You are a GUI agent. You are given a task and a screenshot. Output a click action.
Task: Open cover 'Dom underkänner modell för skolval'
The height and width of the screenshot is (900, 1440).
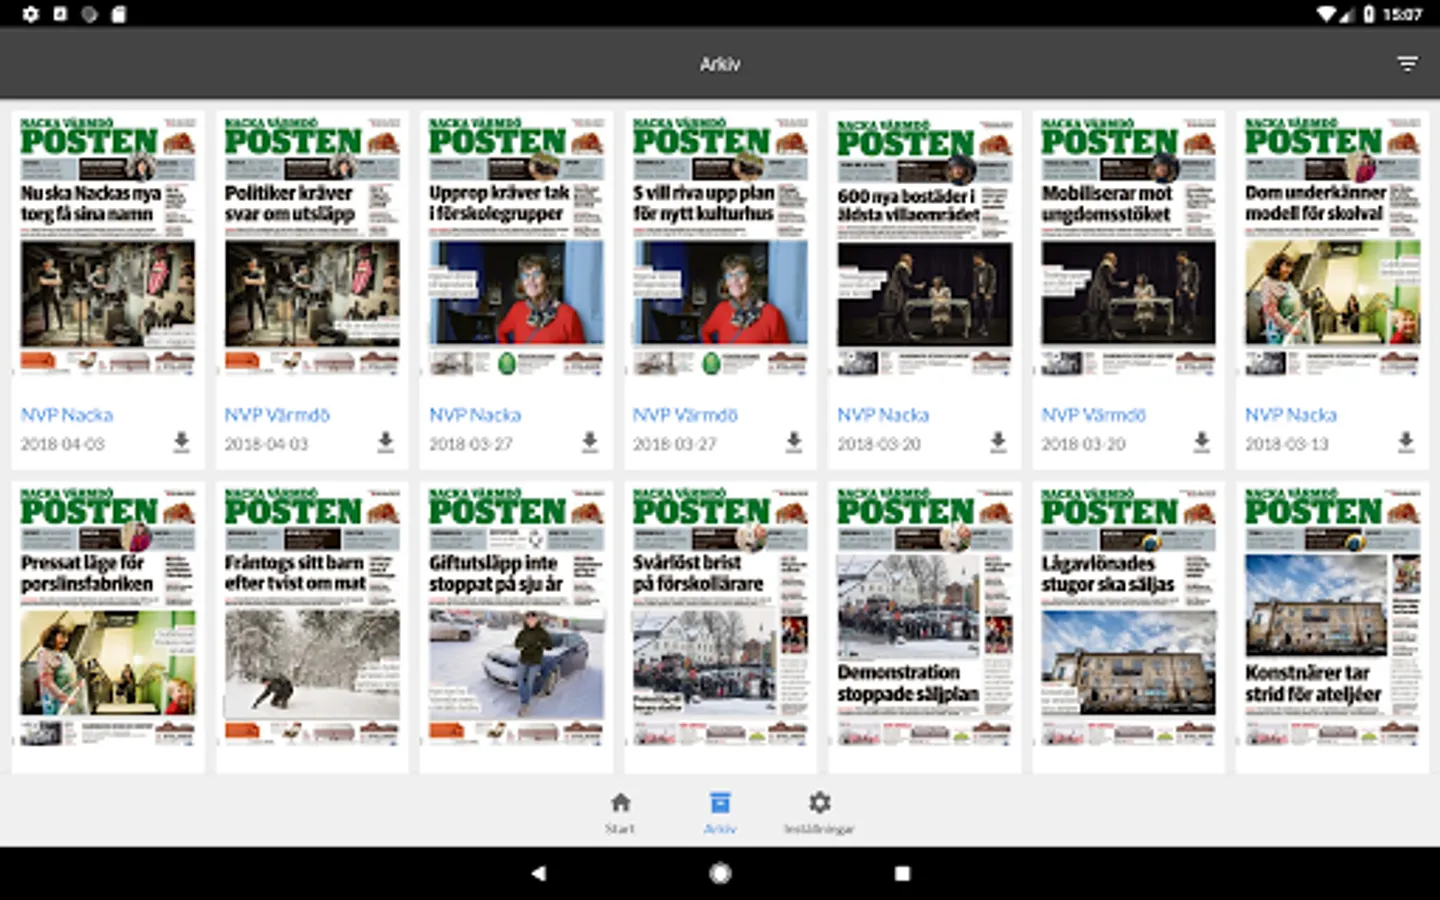click(1332, 247)
